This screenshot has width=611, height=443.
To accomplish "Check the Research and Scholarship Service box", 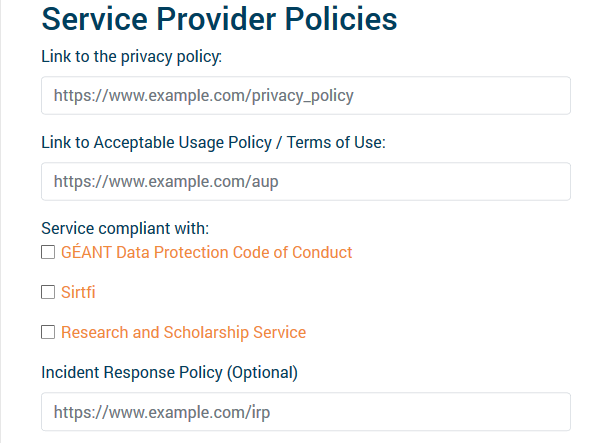I will click(x=48, y=333).
